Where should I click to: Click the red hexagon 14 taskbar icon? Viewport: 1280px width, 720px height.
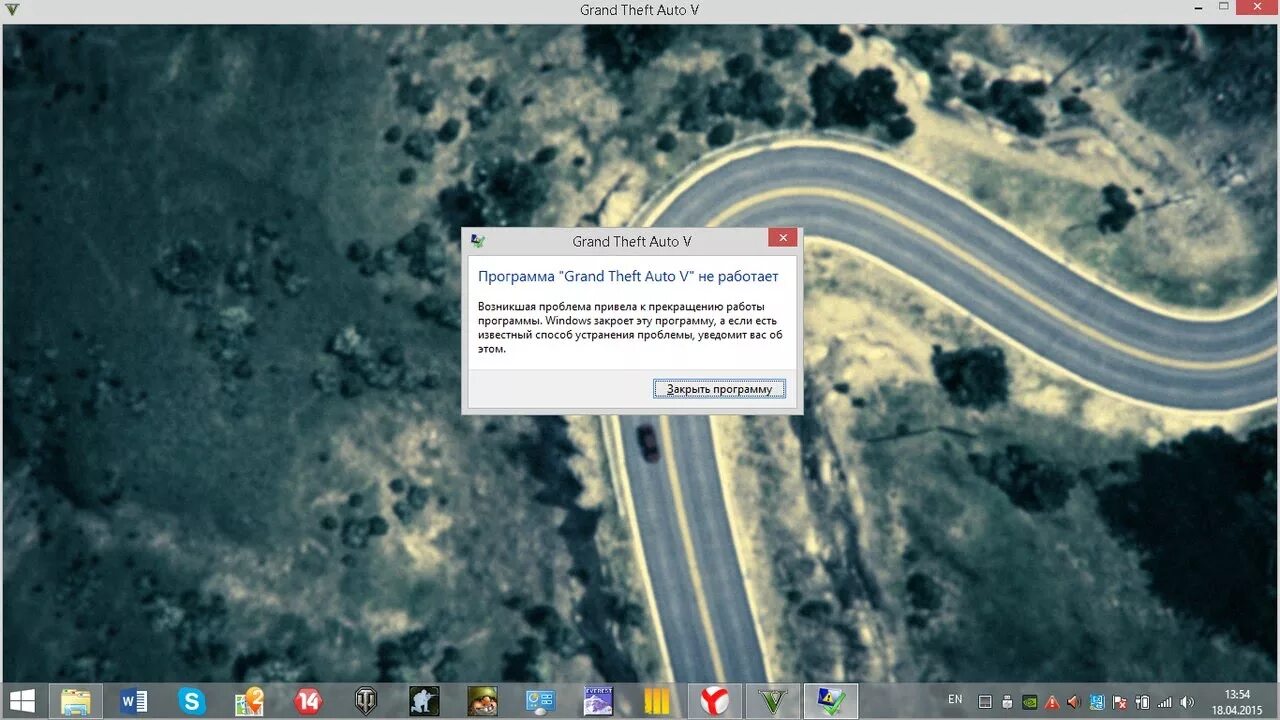308,702
